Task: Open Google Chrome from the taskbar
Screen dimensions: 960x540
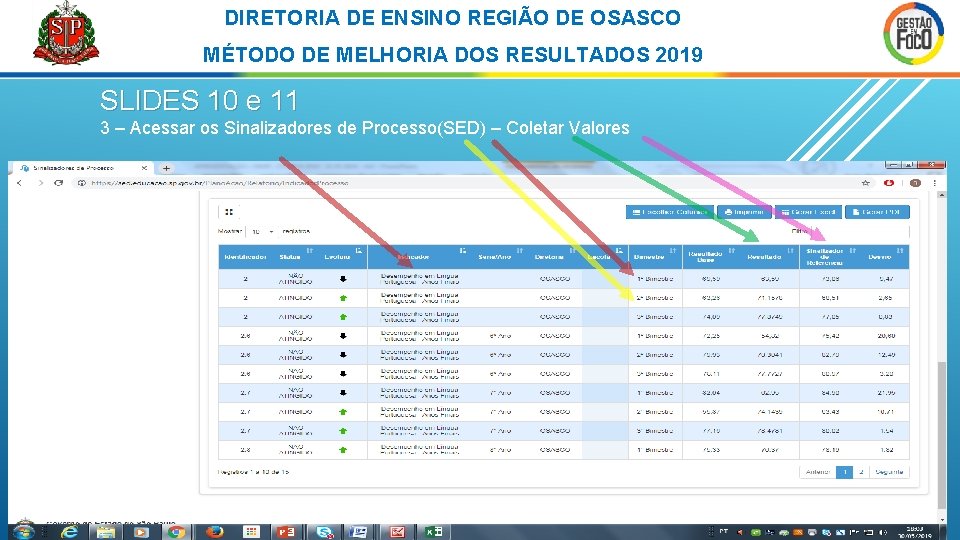Action: 177,531
